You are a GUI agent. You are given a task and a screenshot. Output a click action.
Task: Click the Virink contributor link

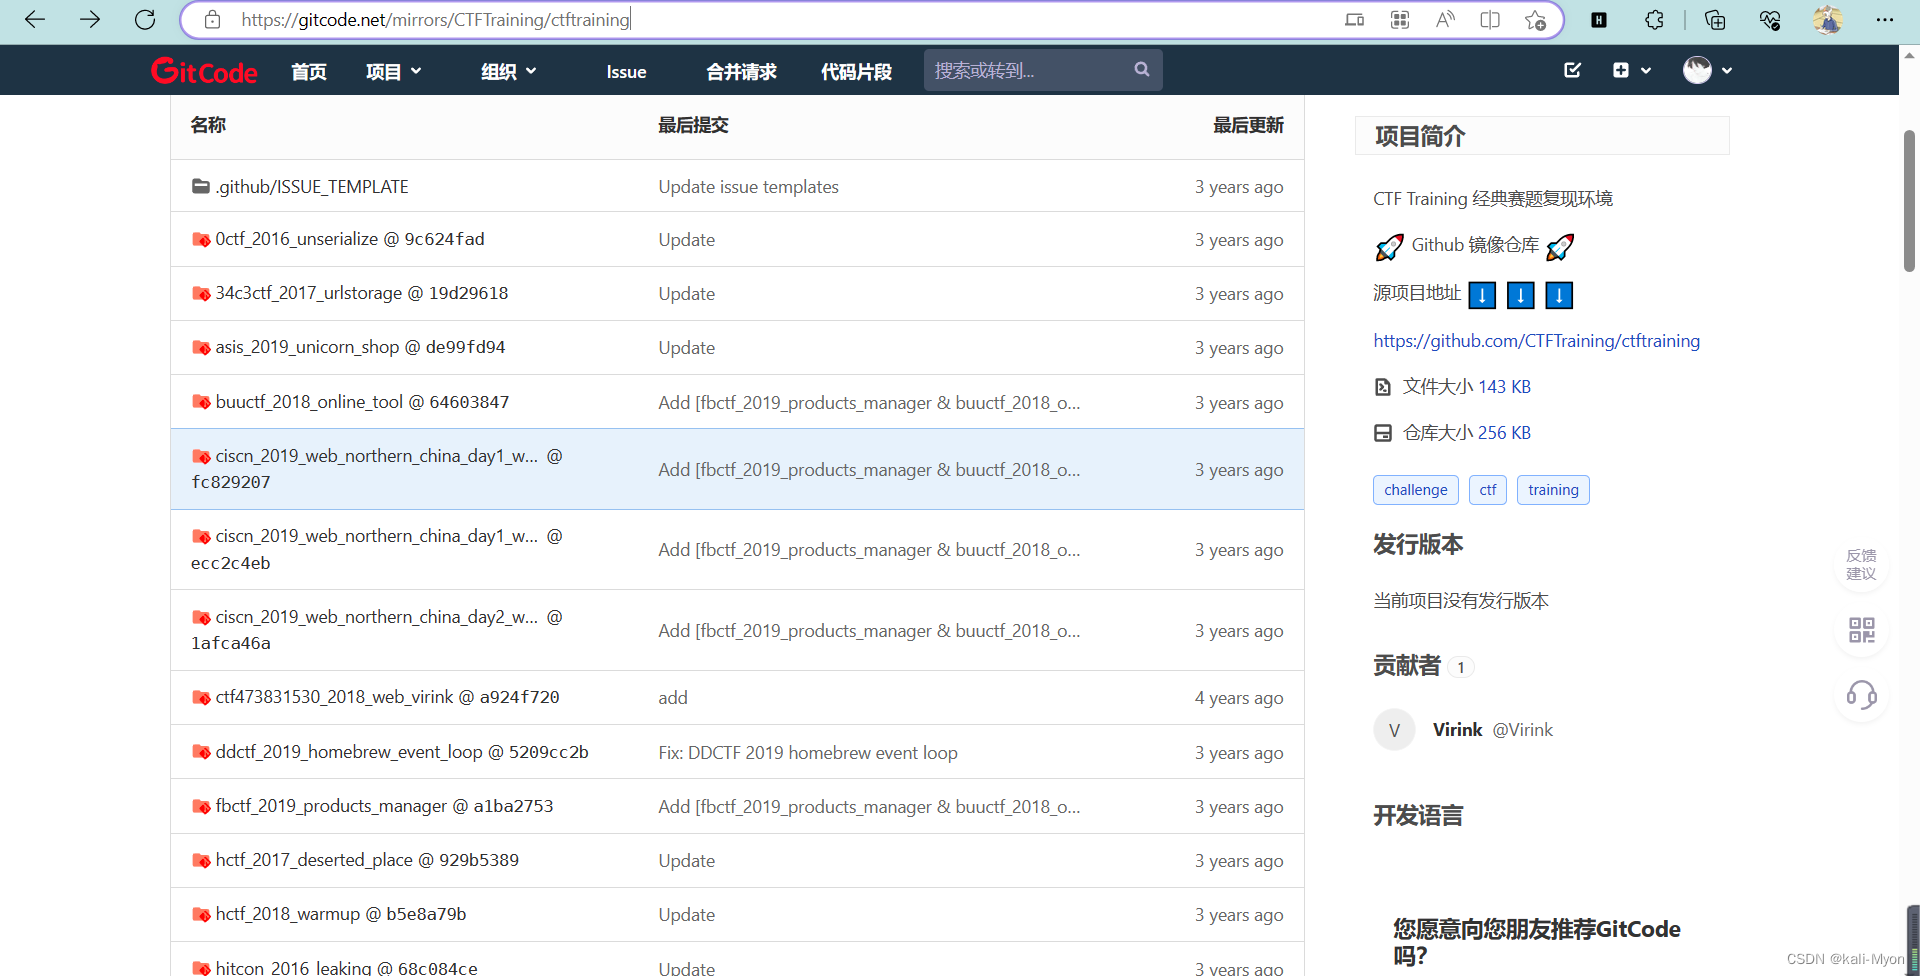point(1457,729)
